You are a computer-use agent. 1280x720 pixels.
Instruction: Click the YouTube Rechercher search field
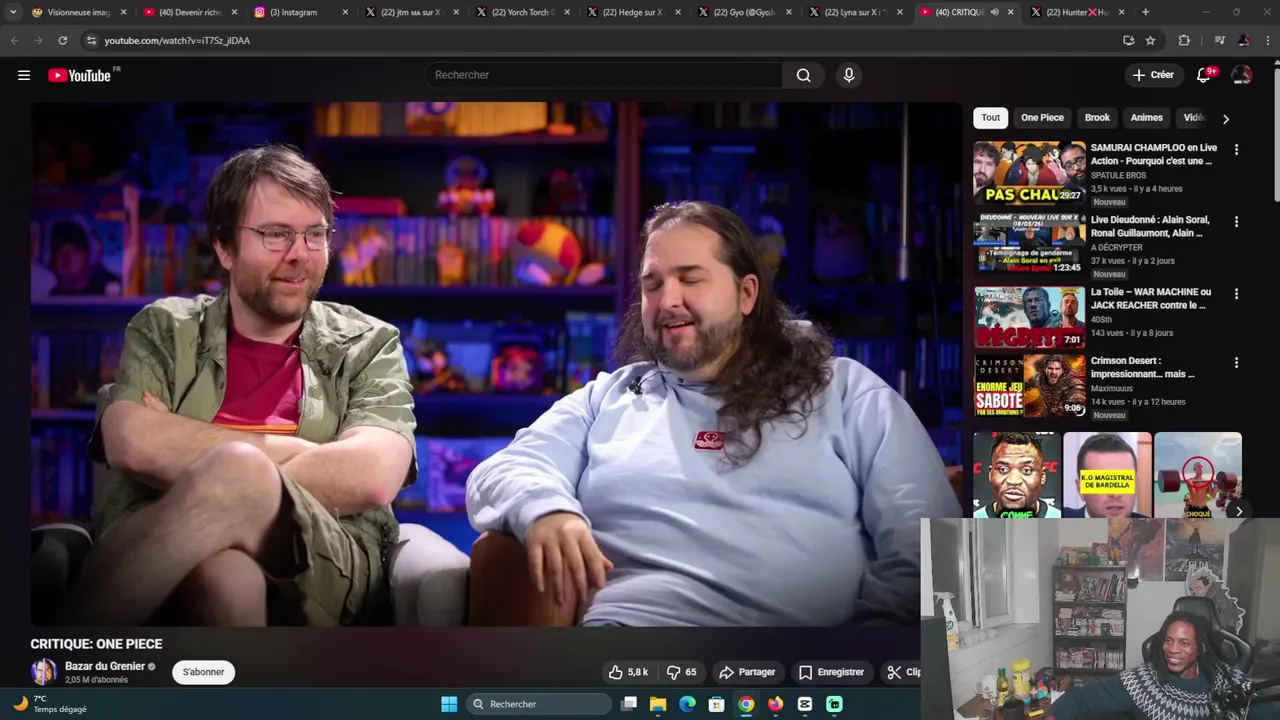(x=604, y=75)
